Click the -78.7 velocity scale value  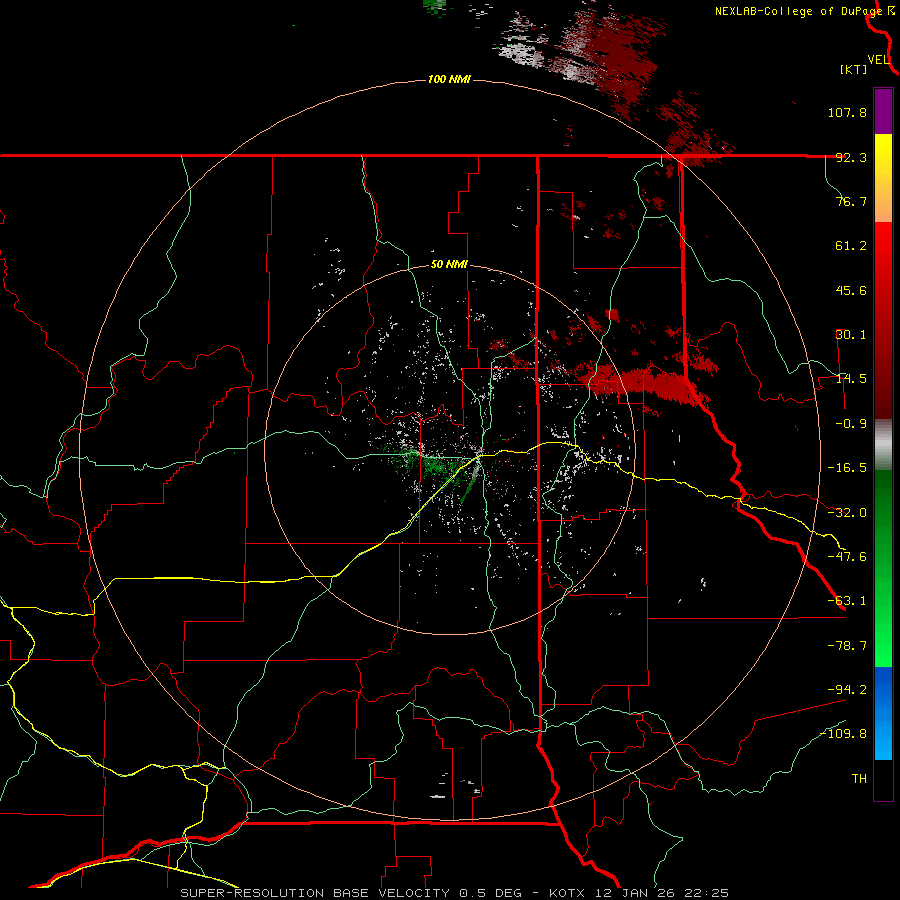[847, 646]
